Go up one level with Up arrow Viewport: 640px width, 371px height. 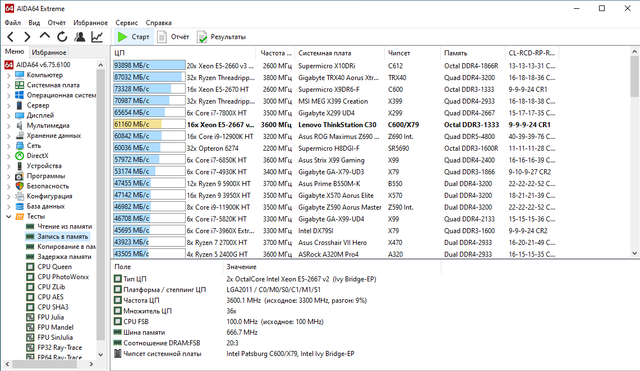(x=45, y=36)
